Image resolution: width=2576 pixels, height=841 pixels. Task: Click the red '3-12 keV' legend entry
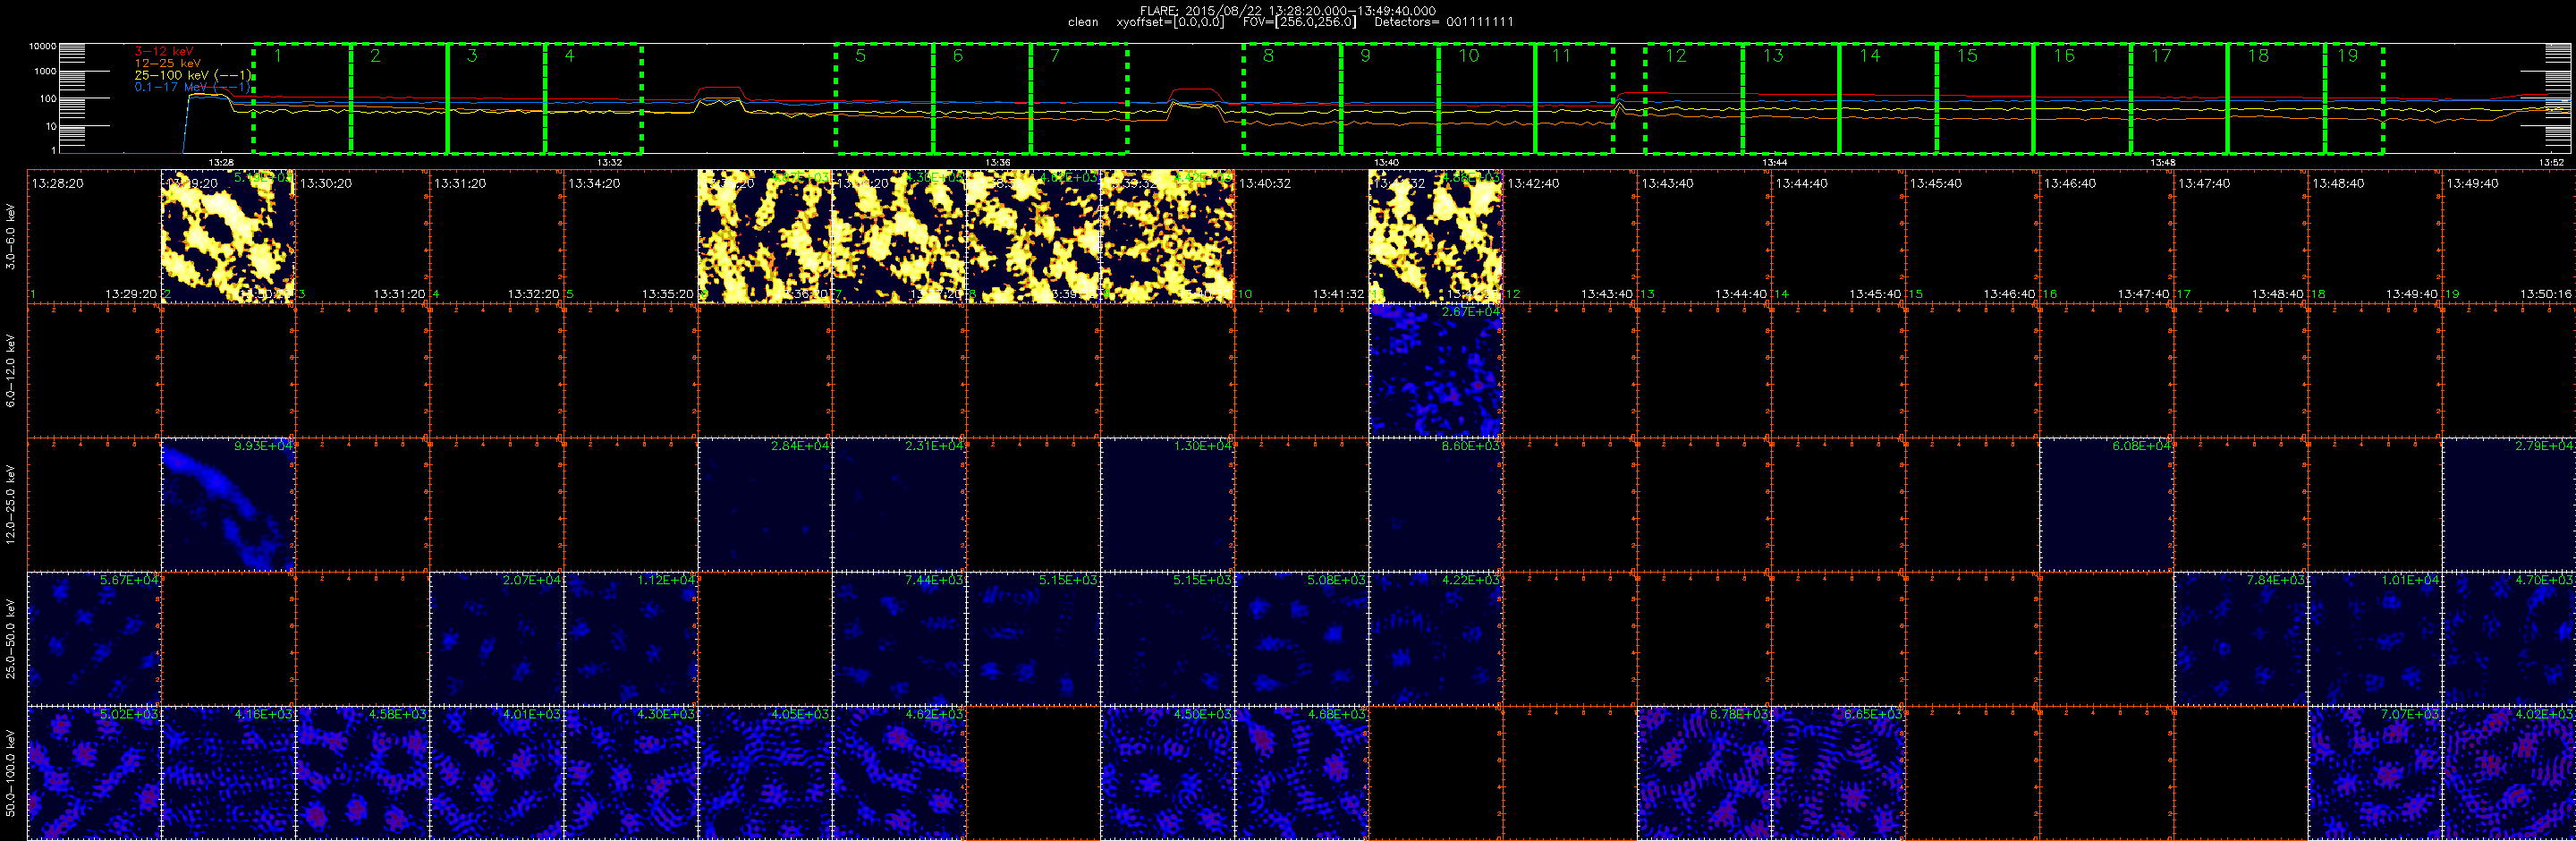pyautogui.click(x=164, y=51)
